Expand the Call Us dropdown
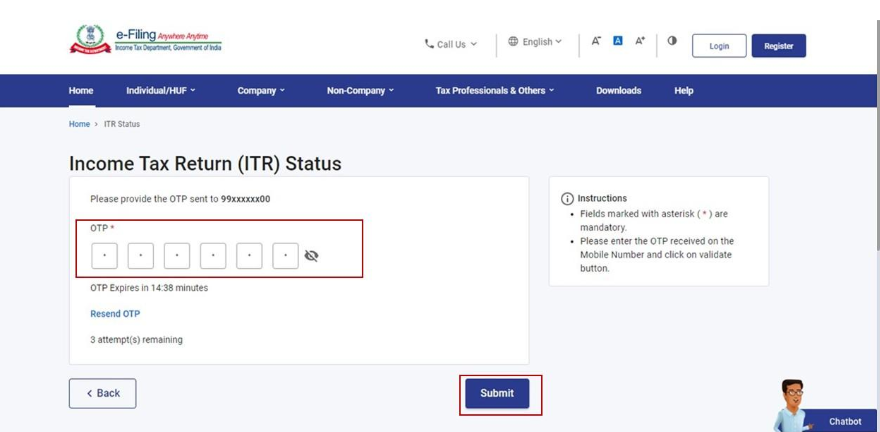The height and width of the screenshot is (432, 880). click(452, 44)
